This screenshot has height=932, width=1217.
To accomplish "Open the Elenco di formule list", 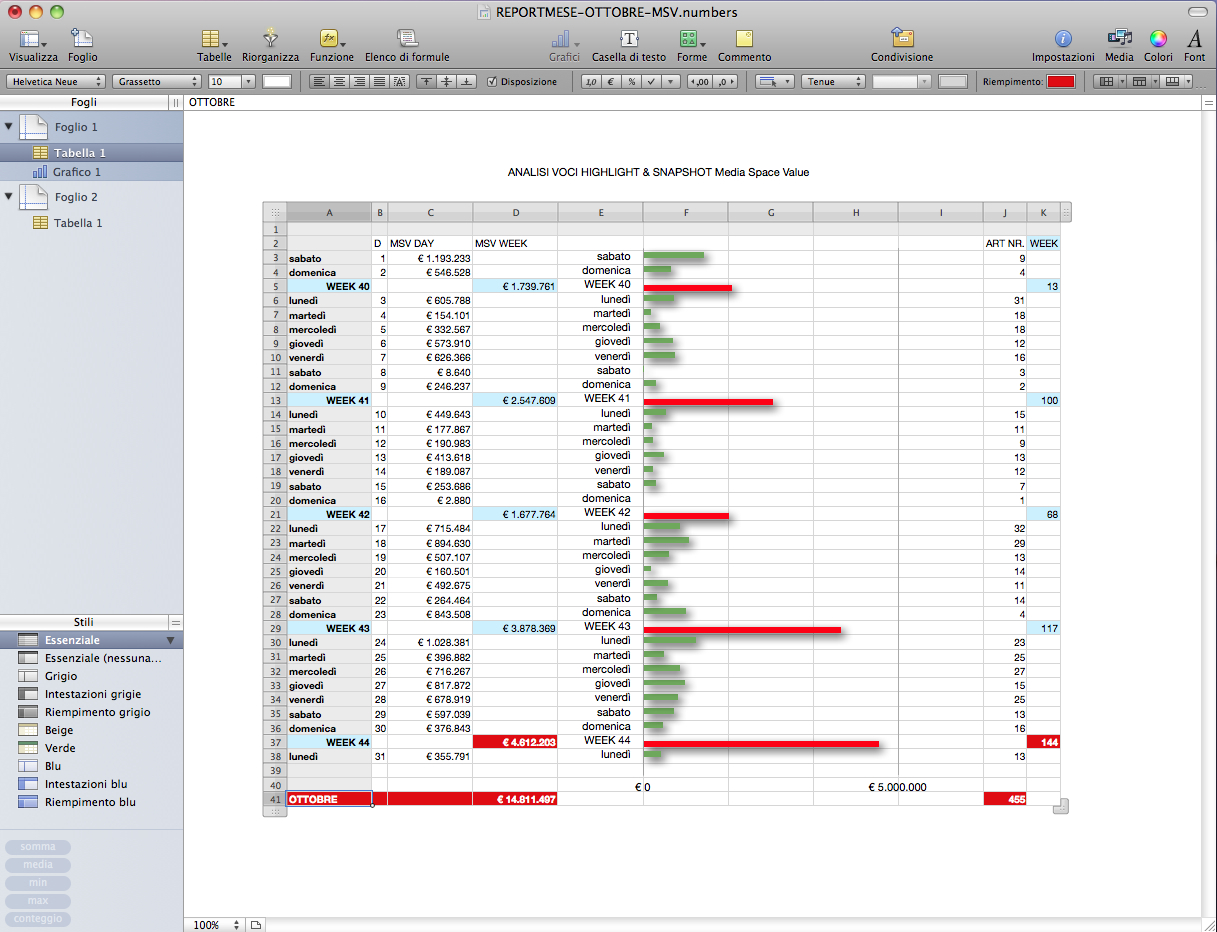I will point(407,39).
